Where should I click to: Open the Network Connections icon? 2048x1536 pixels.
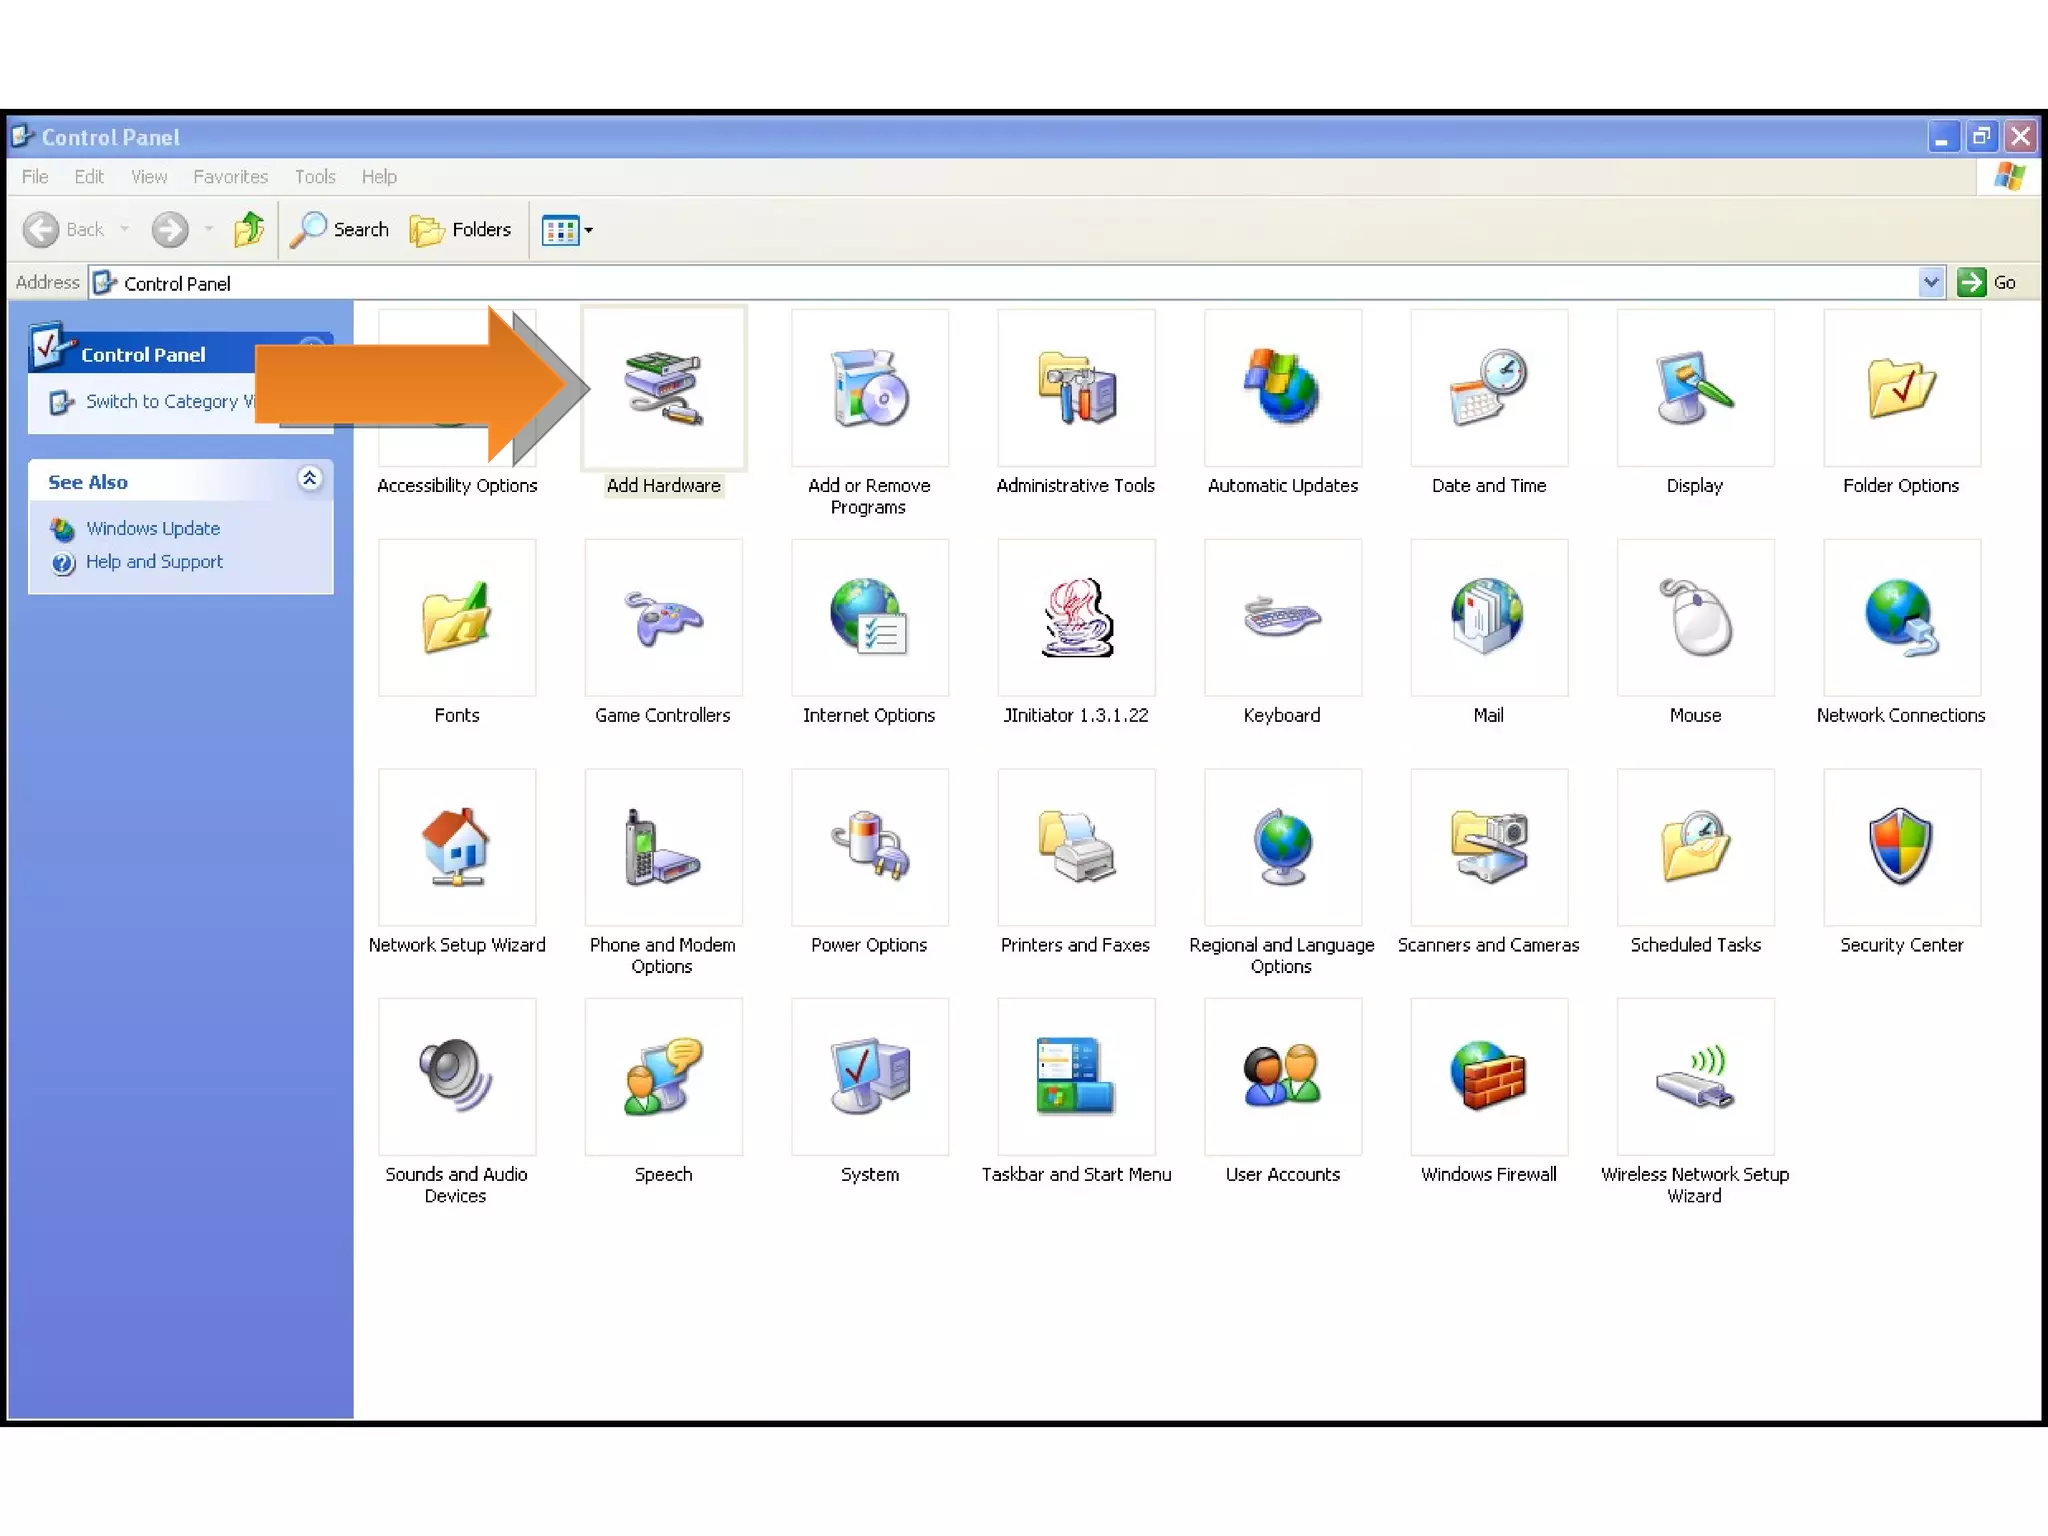coord(1900,619)
